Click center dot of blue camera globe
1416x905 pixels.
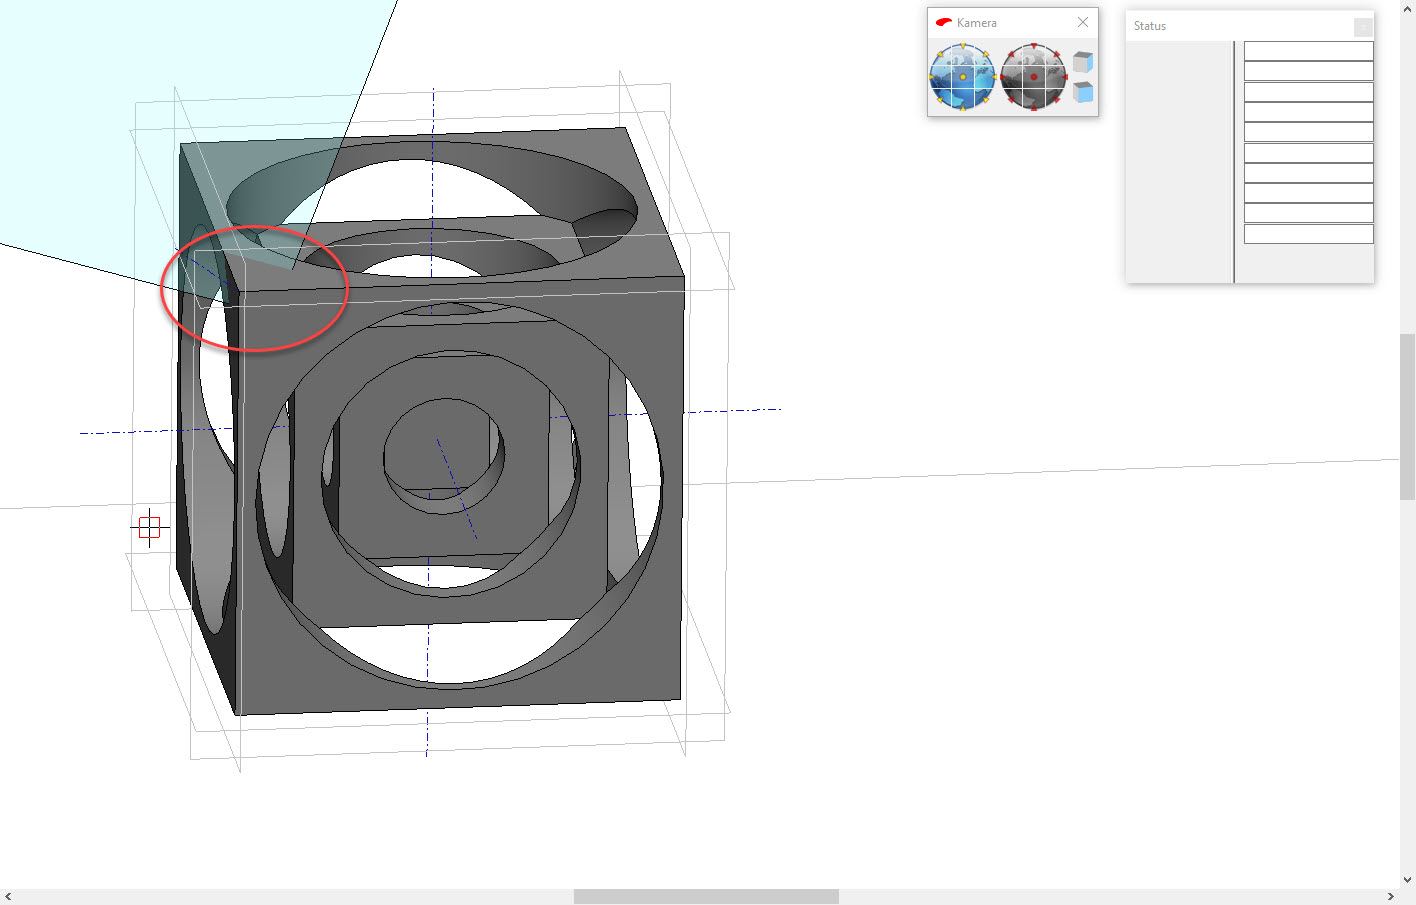[963, 77]
